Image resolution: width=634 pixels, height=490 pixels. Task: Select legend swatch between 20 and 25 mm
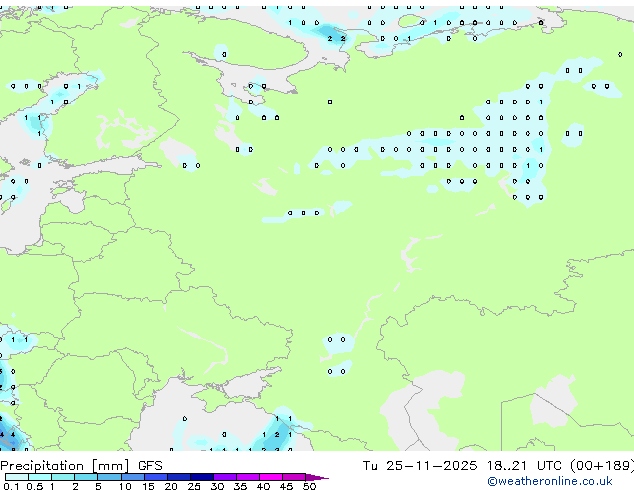[x=179, y=477]
